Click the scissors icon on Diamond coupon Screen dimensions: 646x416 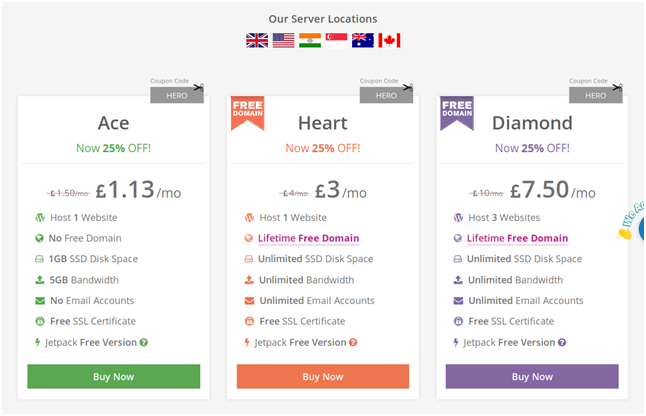click(617, 87)
